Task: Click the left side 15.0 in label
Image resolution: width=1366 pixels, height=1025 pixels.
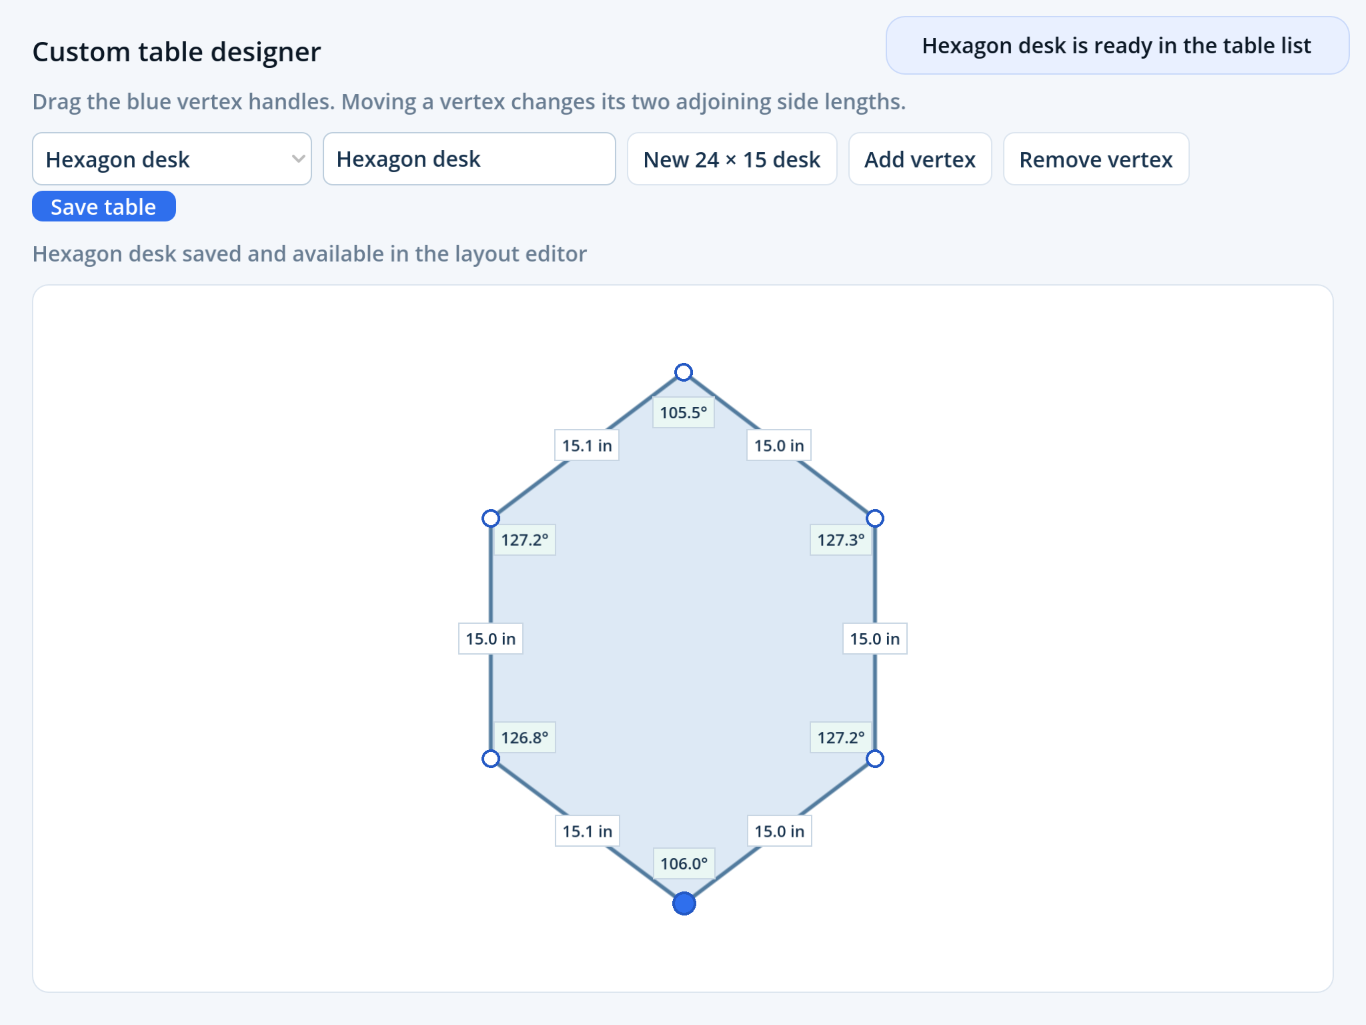Action: click(x=491, y=639)
